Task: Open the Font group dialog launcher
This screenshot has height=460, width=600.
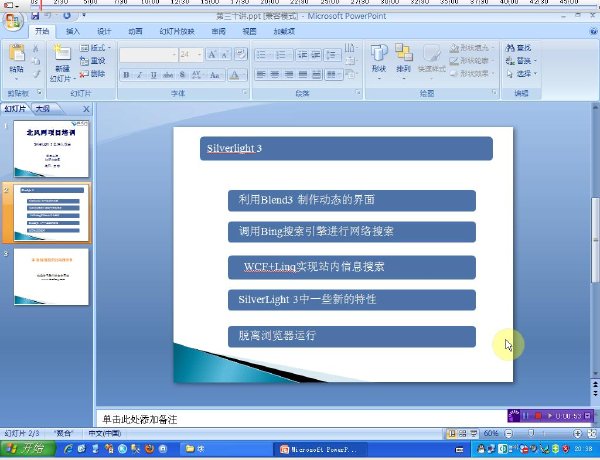Action: pos(245,92)
